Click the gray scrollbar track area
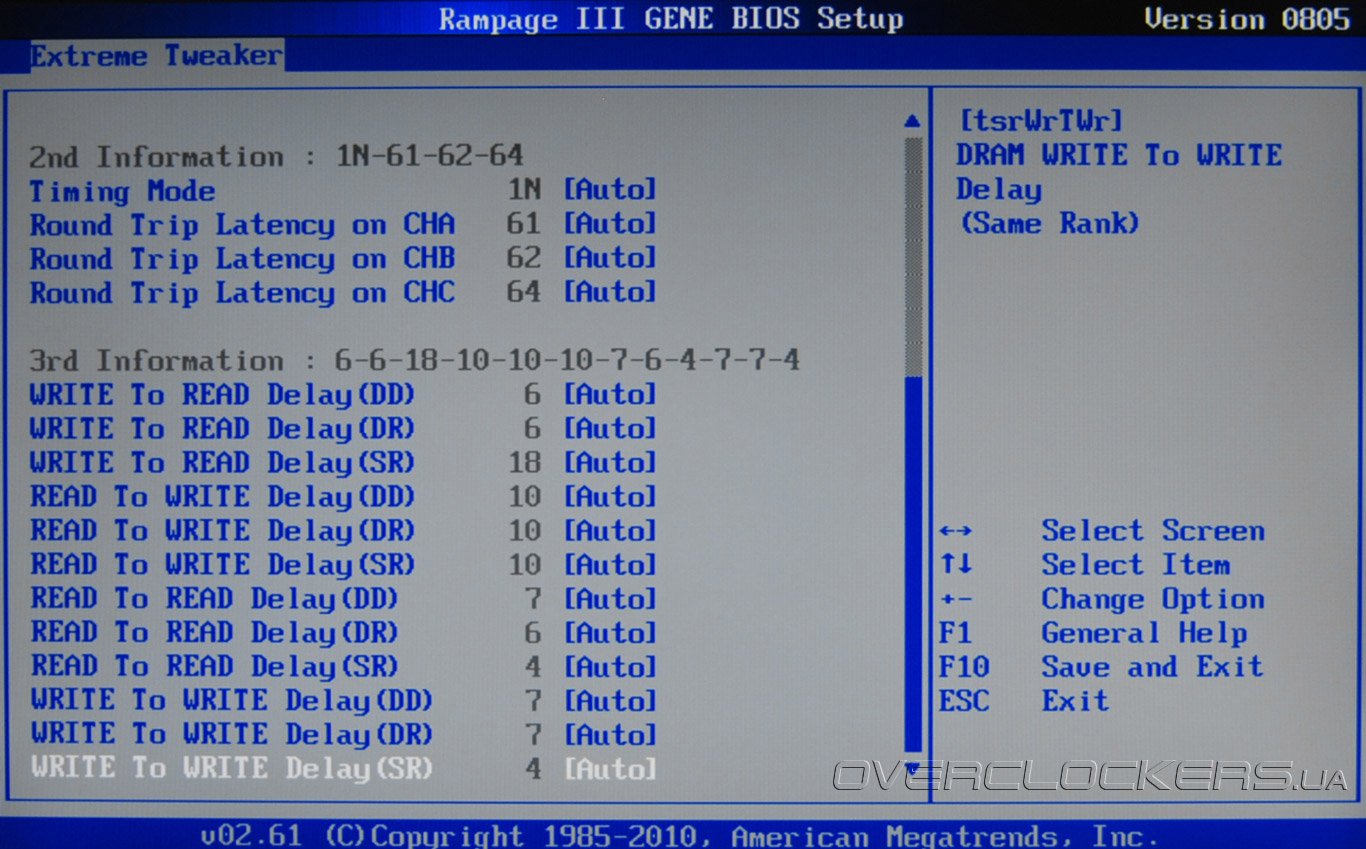The width and height of the screenshot is (1366, 849). 912,256
